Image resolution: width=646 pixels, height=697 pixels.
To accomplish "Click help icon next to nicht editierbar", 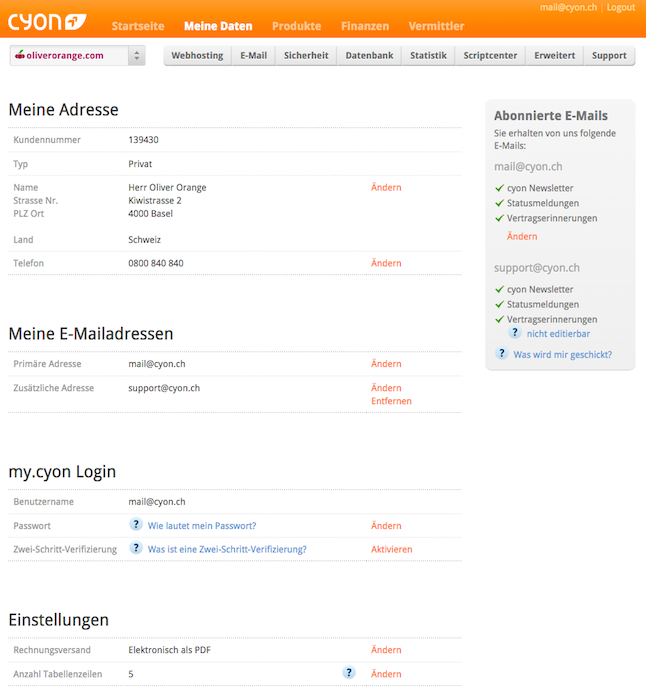I will tap(514, 332).
